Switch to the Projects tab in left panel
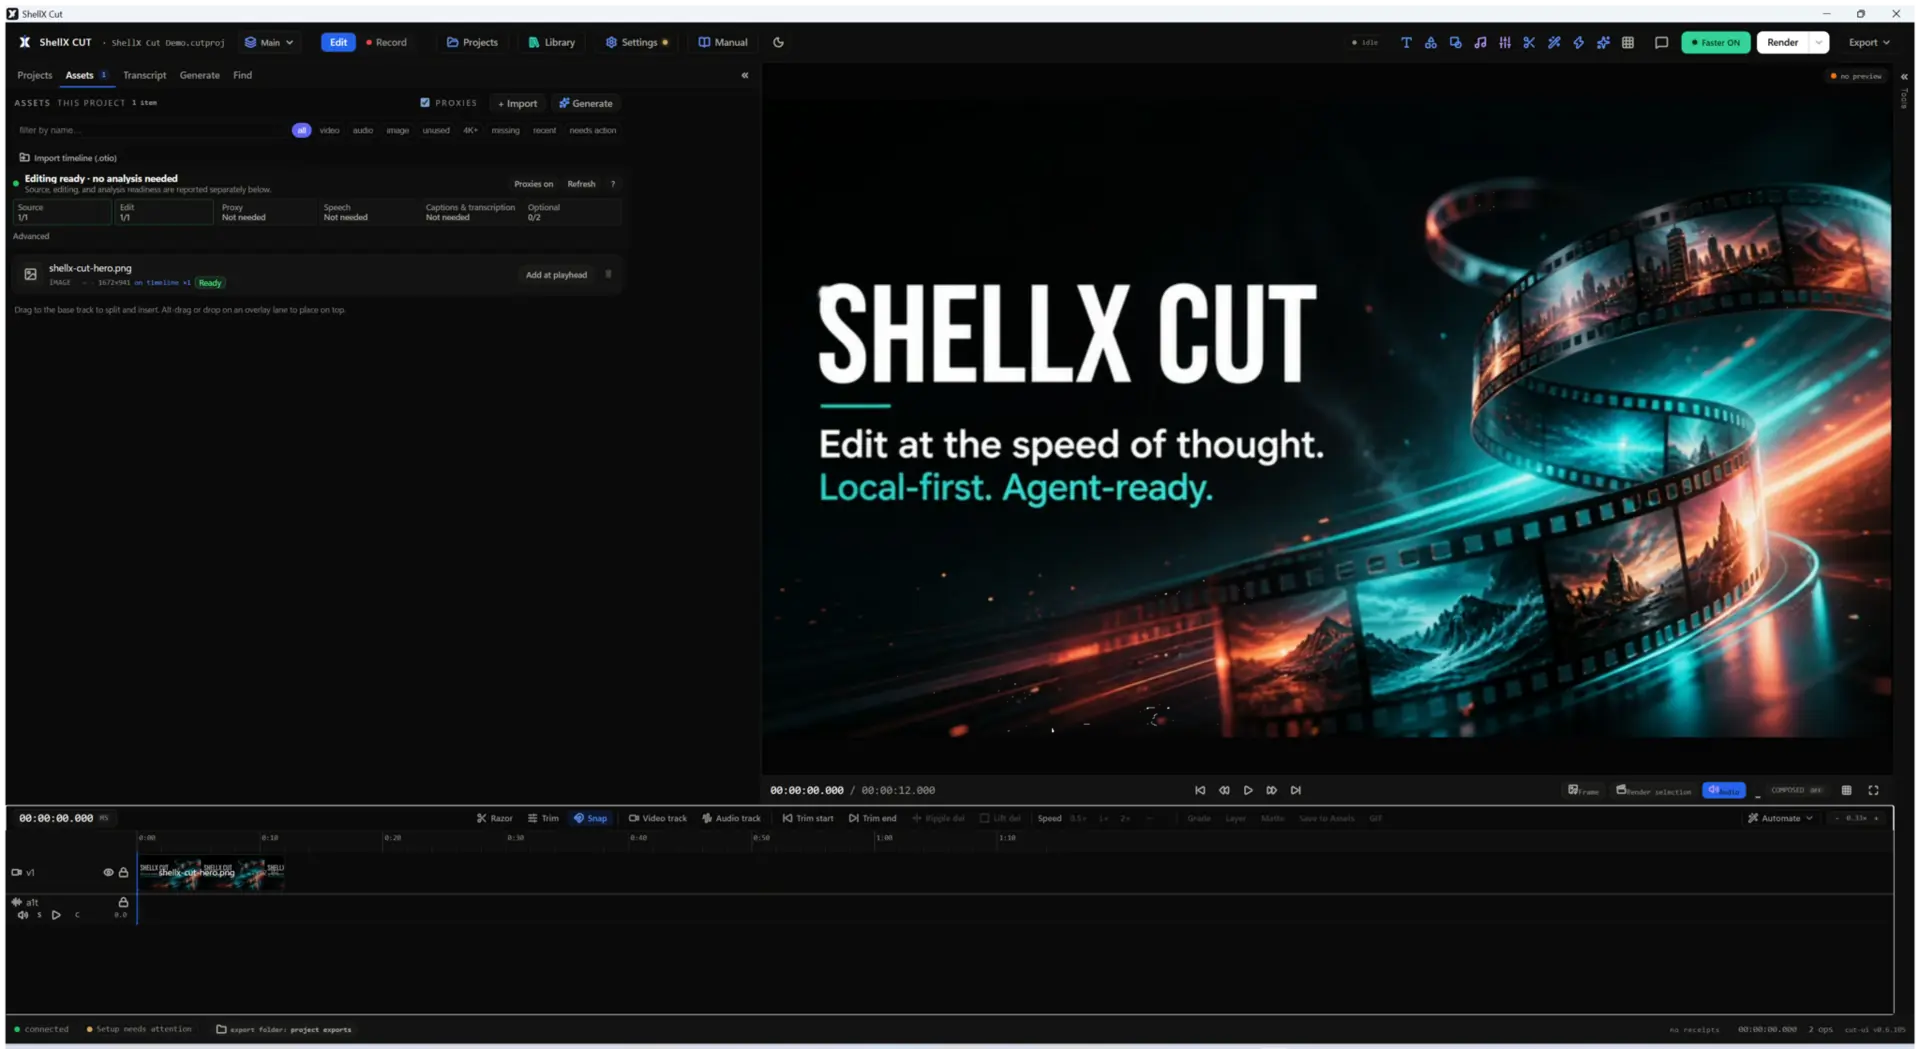Image resolution: width=1920 pixels, height=1049 pixels. [x=34, y=75]
